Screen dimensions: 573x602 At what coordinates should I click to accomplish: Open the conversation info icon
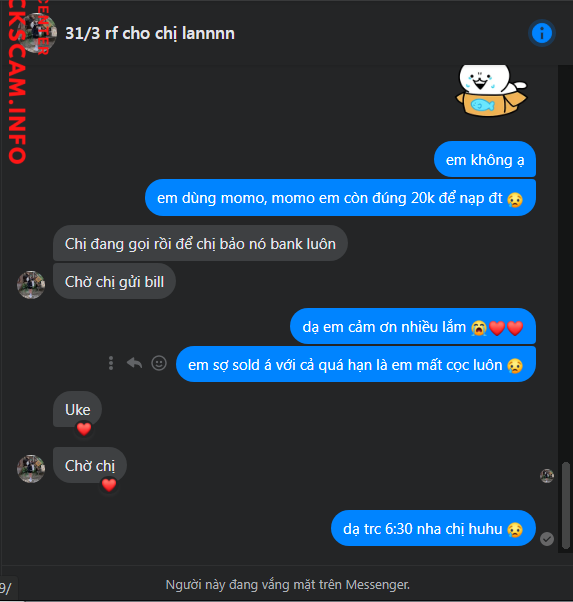click(542, 33)
